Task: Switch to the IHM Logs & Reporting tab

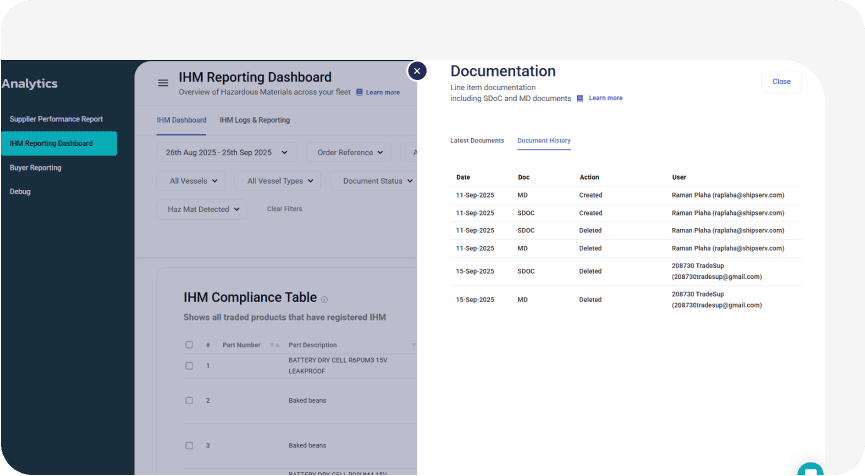Action: point(254,120)
